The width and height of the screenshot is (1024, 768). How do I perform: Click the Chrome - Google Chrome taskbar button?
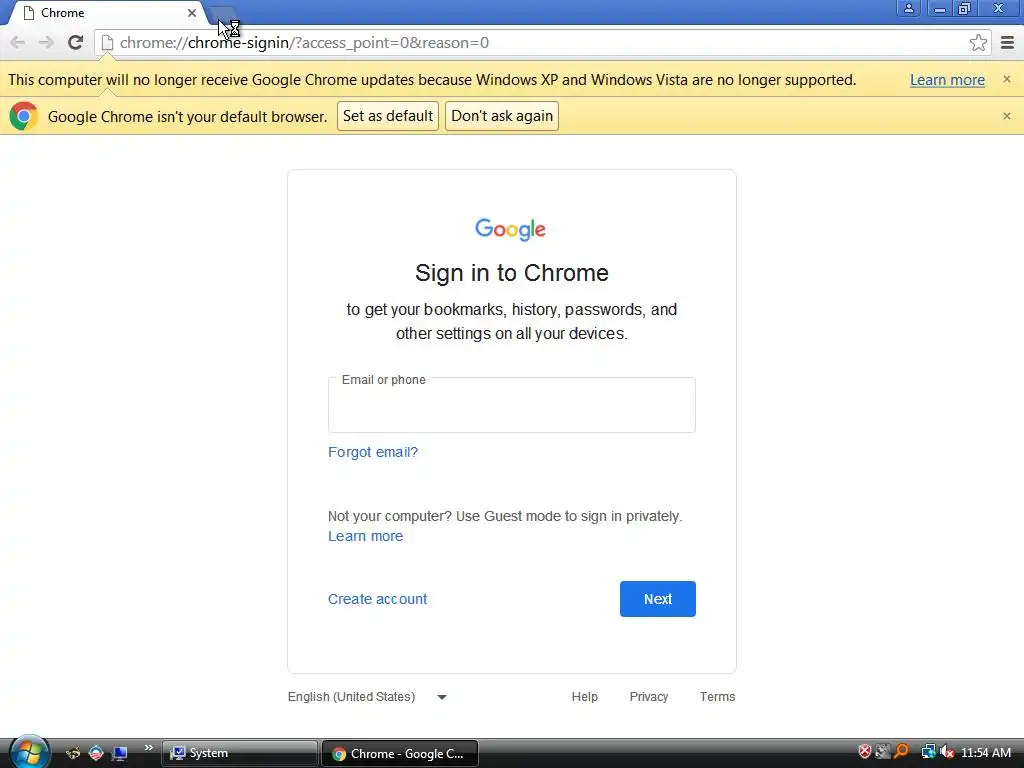tap(400, 753)
